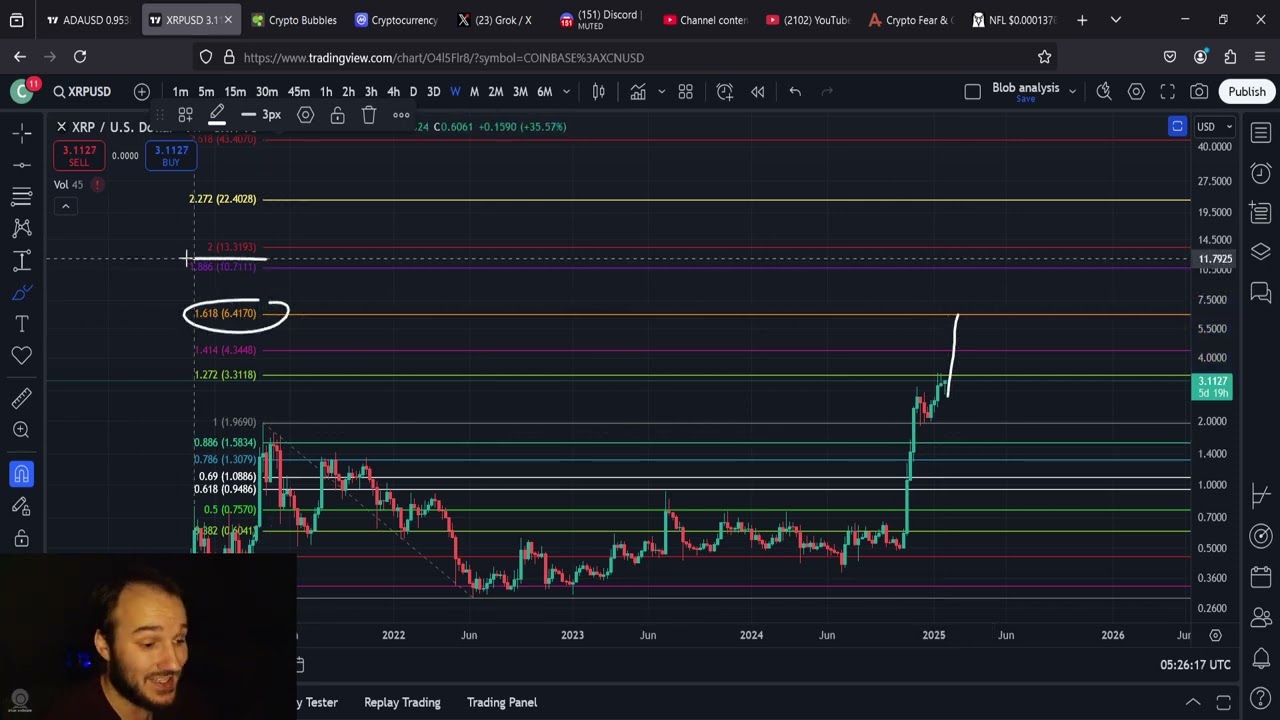Toggle lock all drawings in sidebar

coord(22,539)
